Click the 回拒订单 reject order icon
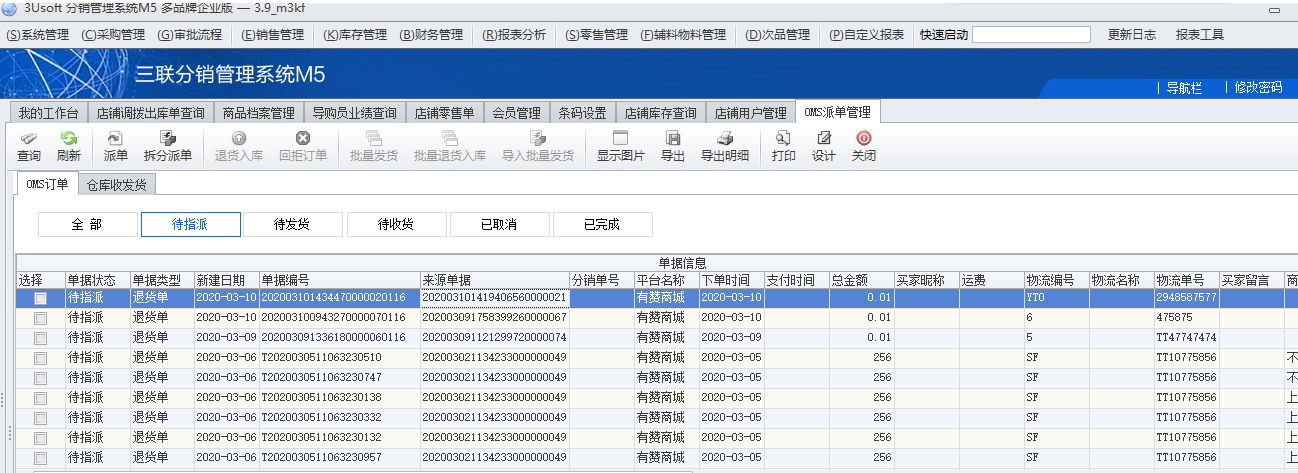The height and width of the screenshot is (473, 1298). (x=303, y=147)
